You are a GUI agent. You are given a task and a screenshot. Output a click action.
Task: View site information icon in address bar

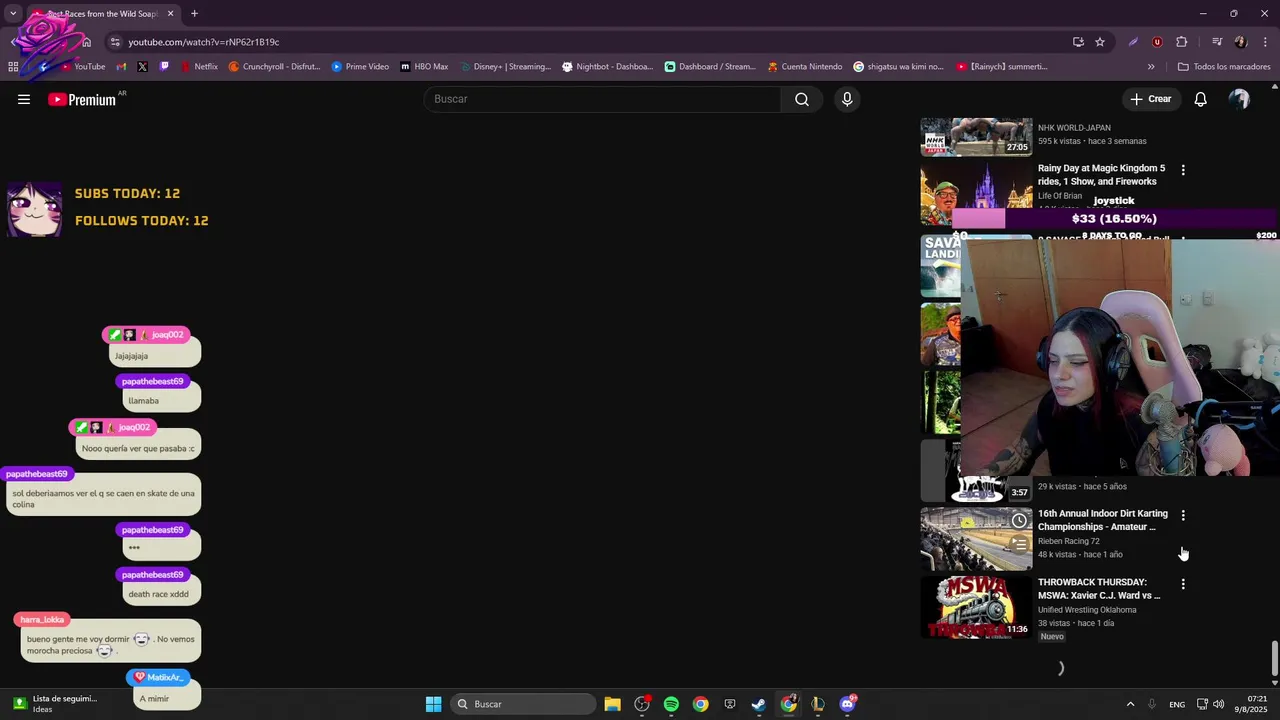tap(115, 42)
